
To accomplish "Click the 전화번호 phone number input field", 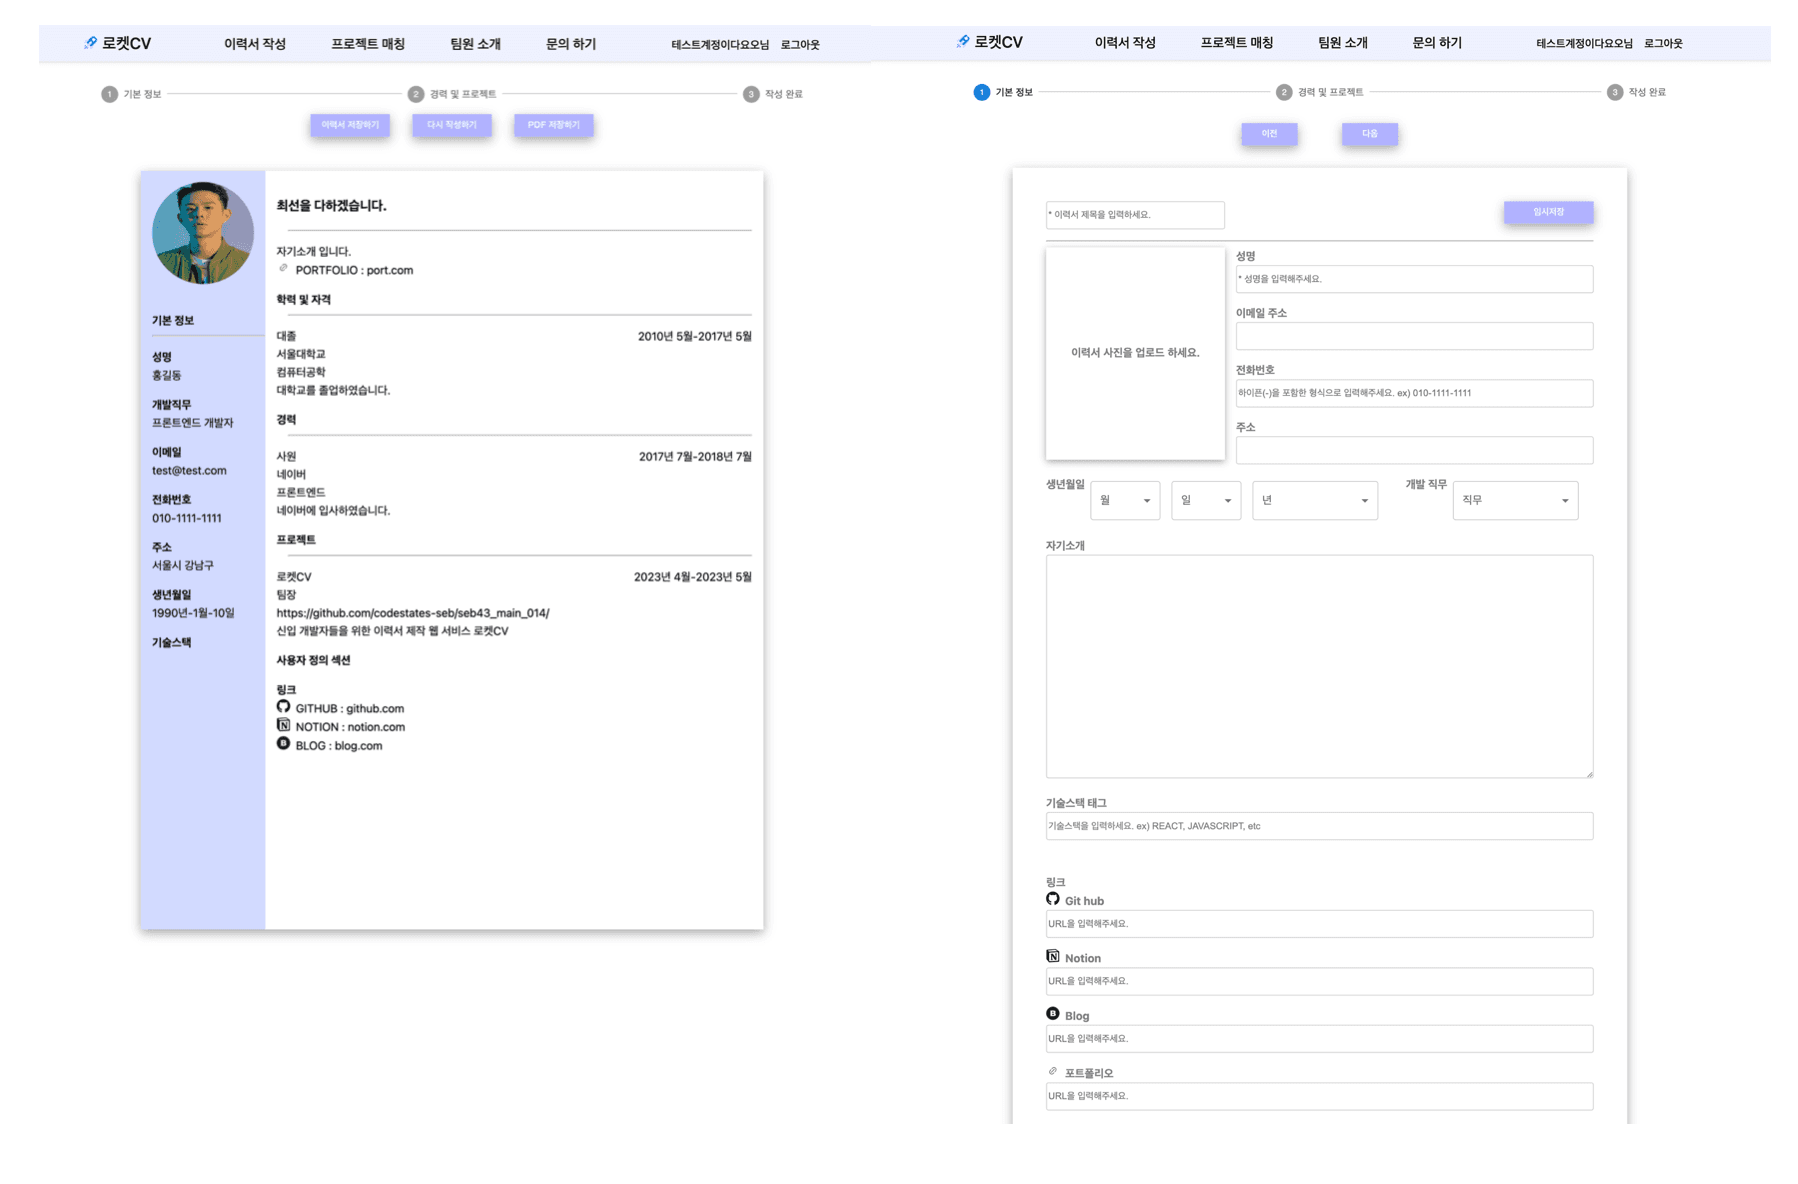I will pyautogui.click(x=1414, y=393).
